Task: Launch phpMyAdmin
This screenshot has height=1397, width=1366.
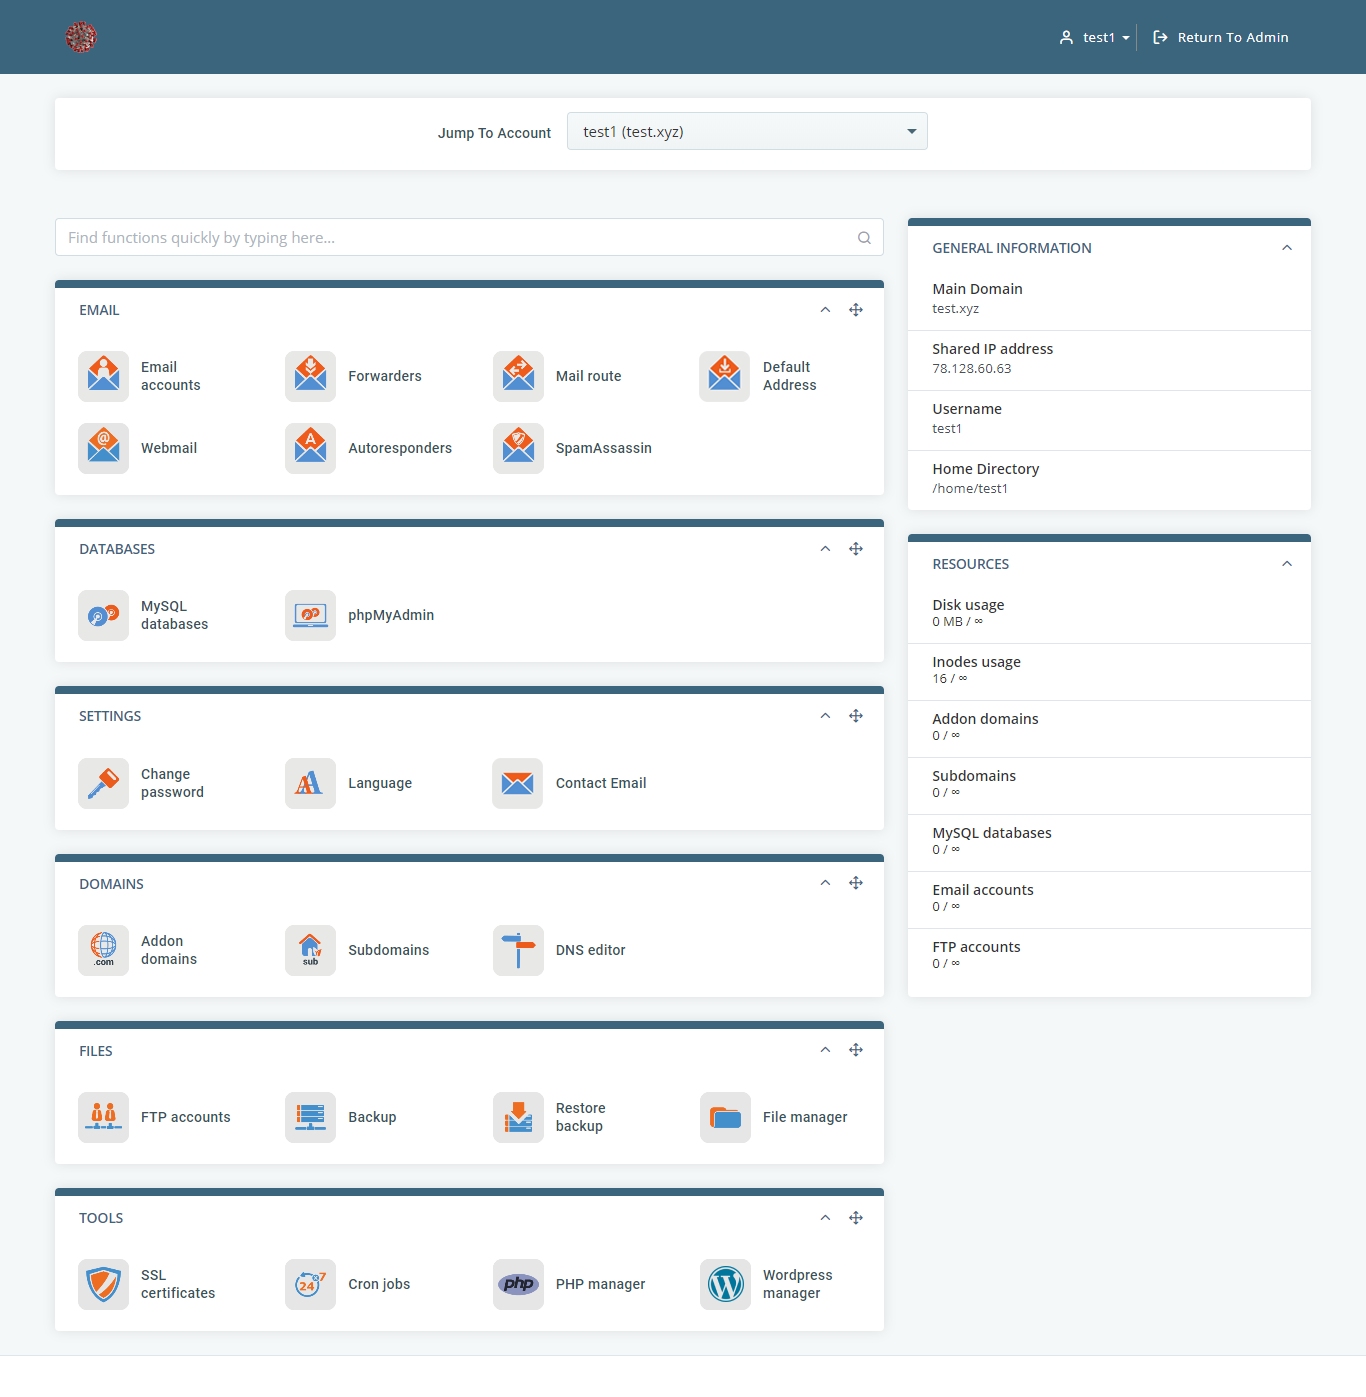Action: pos(310,615)
